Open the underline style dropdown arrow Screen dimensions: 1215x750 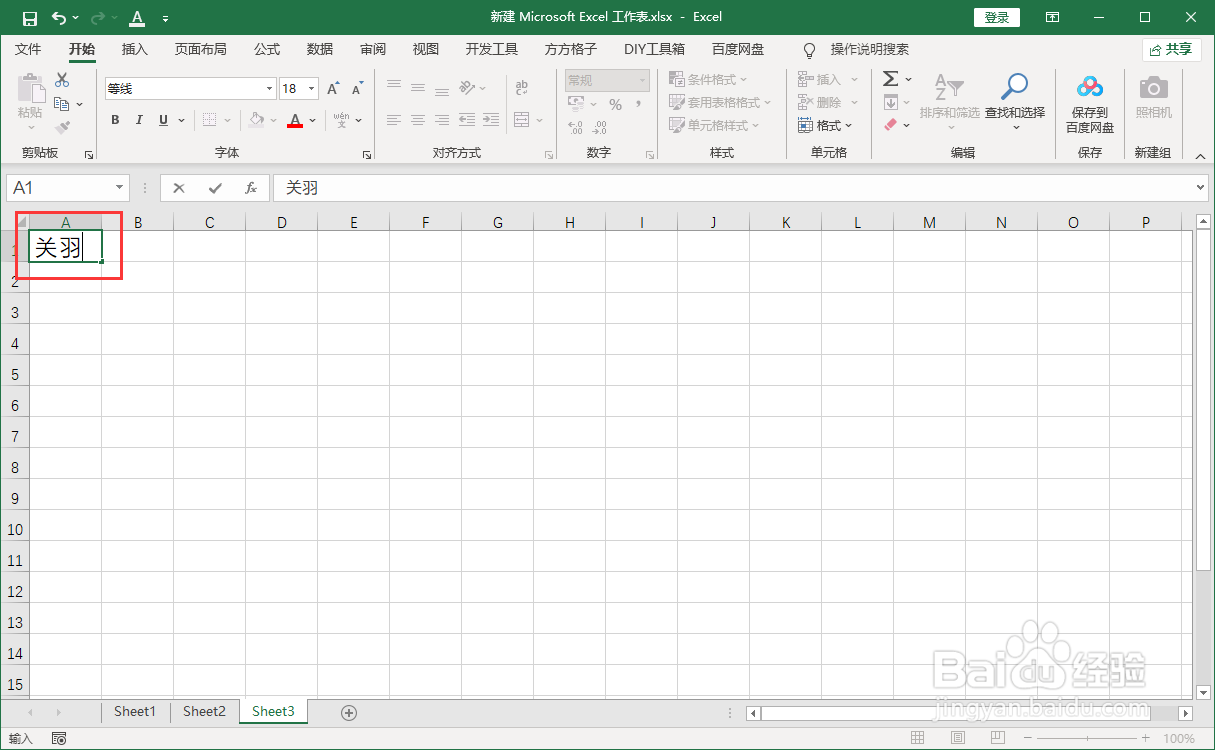click(x=181, y=120)
